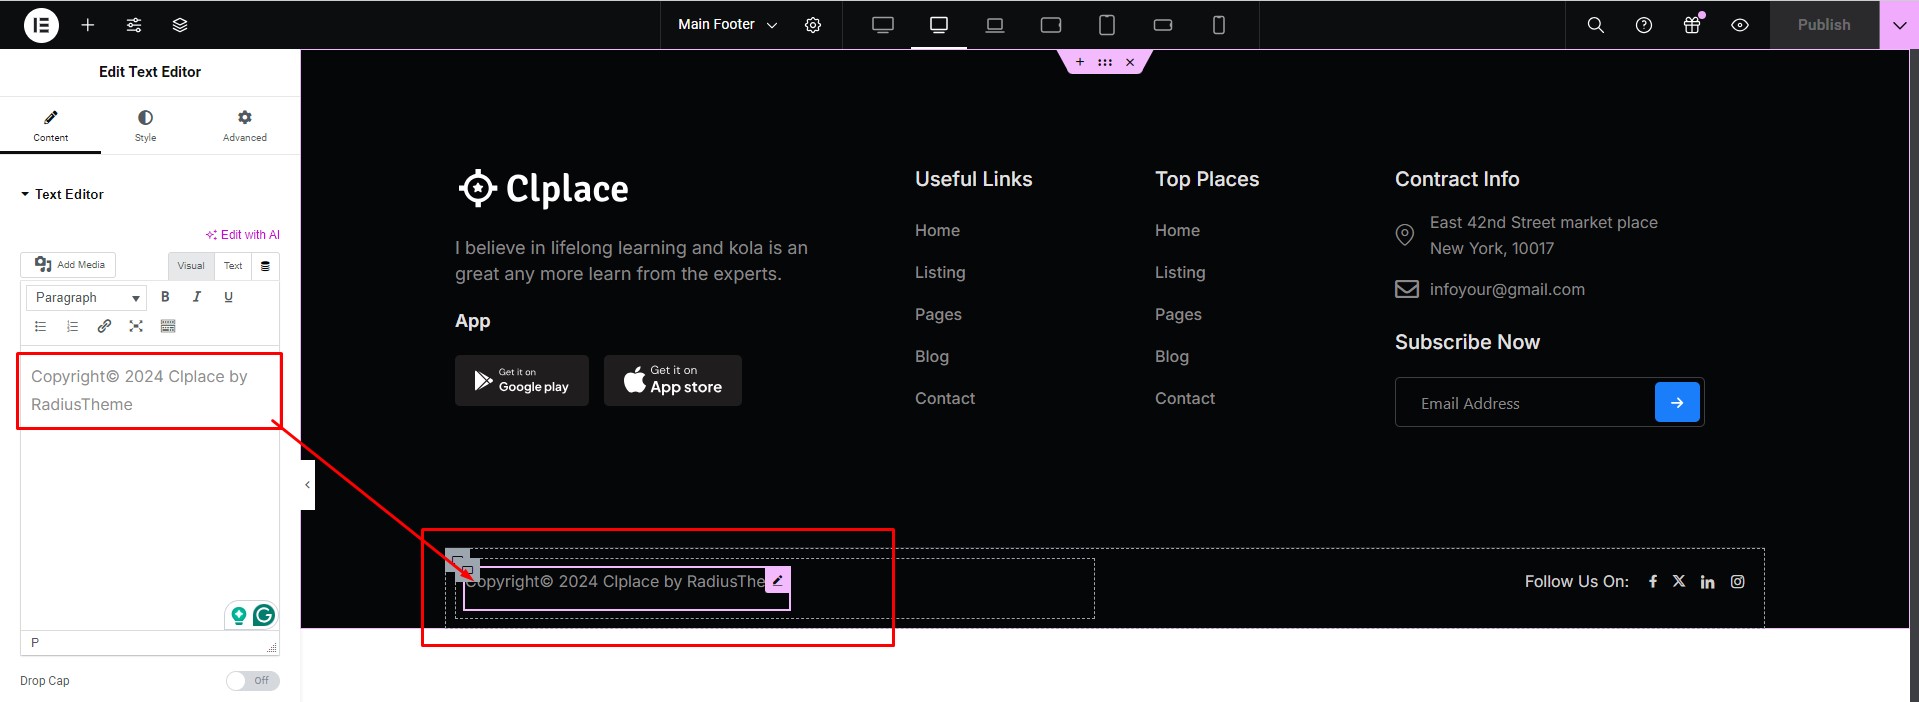This screenshot has width=1919, height=702.
Task: Click the X social icon
Action: (x=1679, y=581)
